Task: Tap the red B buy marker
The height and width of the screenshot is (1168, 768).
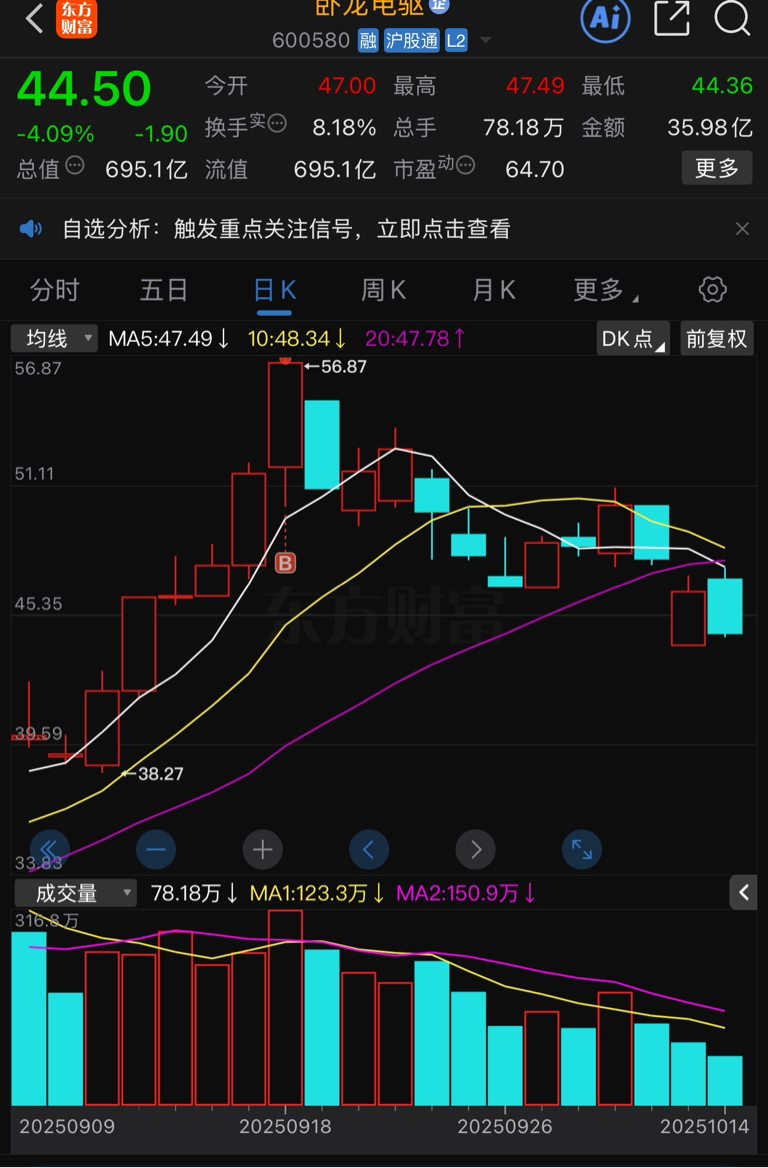Action: click(x=285, y=563)
